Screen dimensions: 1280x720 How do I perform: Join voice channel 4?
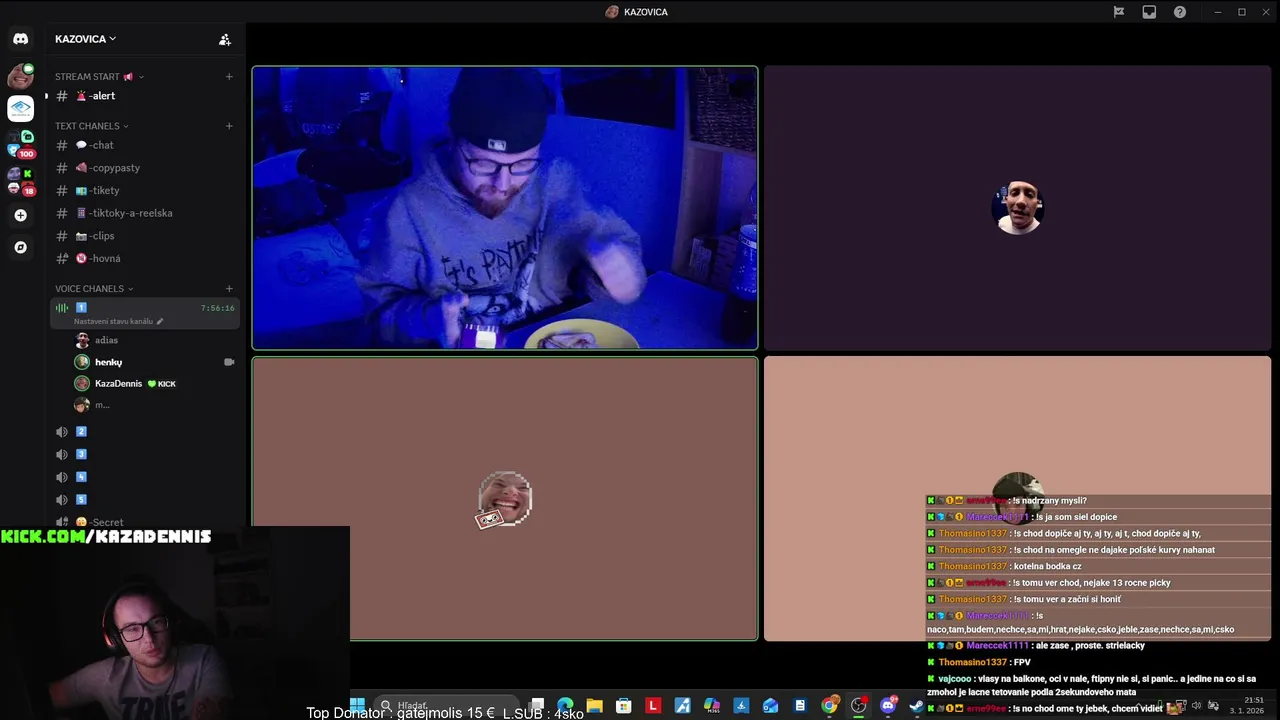[x=145, y=477]
